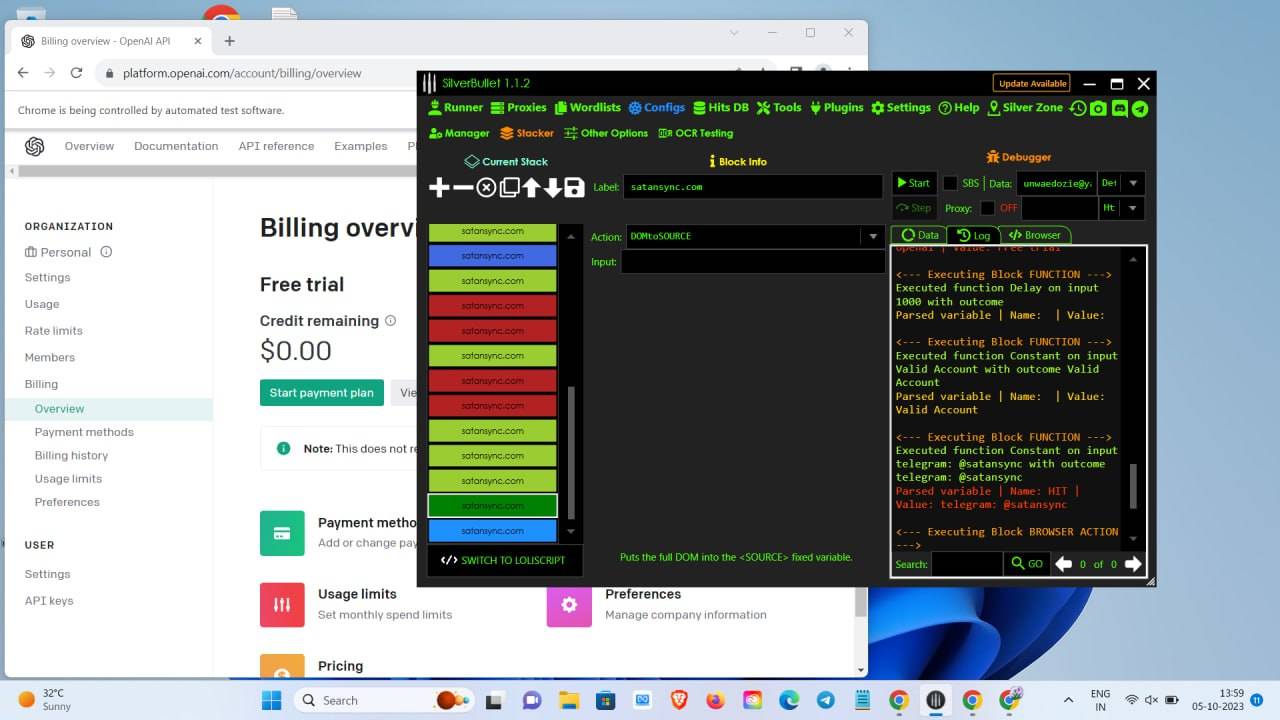The image size is (1280, 720).
Task: Open Rate limits in the Organization sidebar
Action: tap(54, 331)
